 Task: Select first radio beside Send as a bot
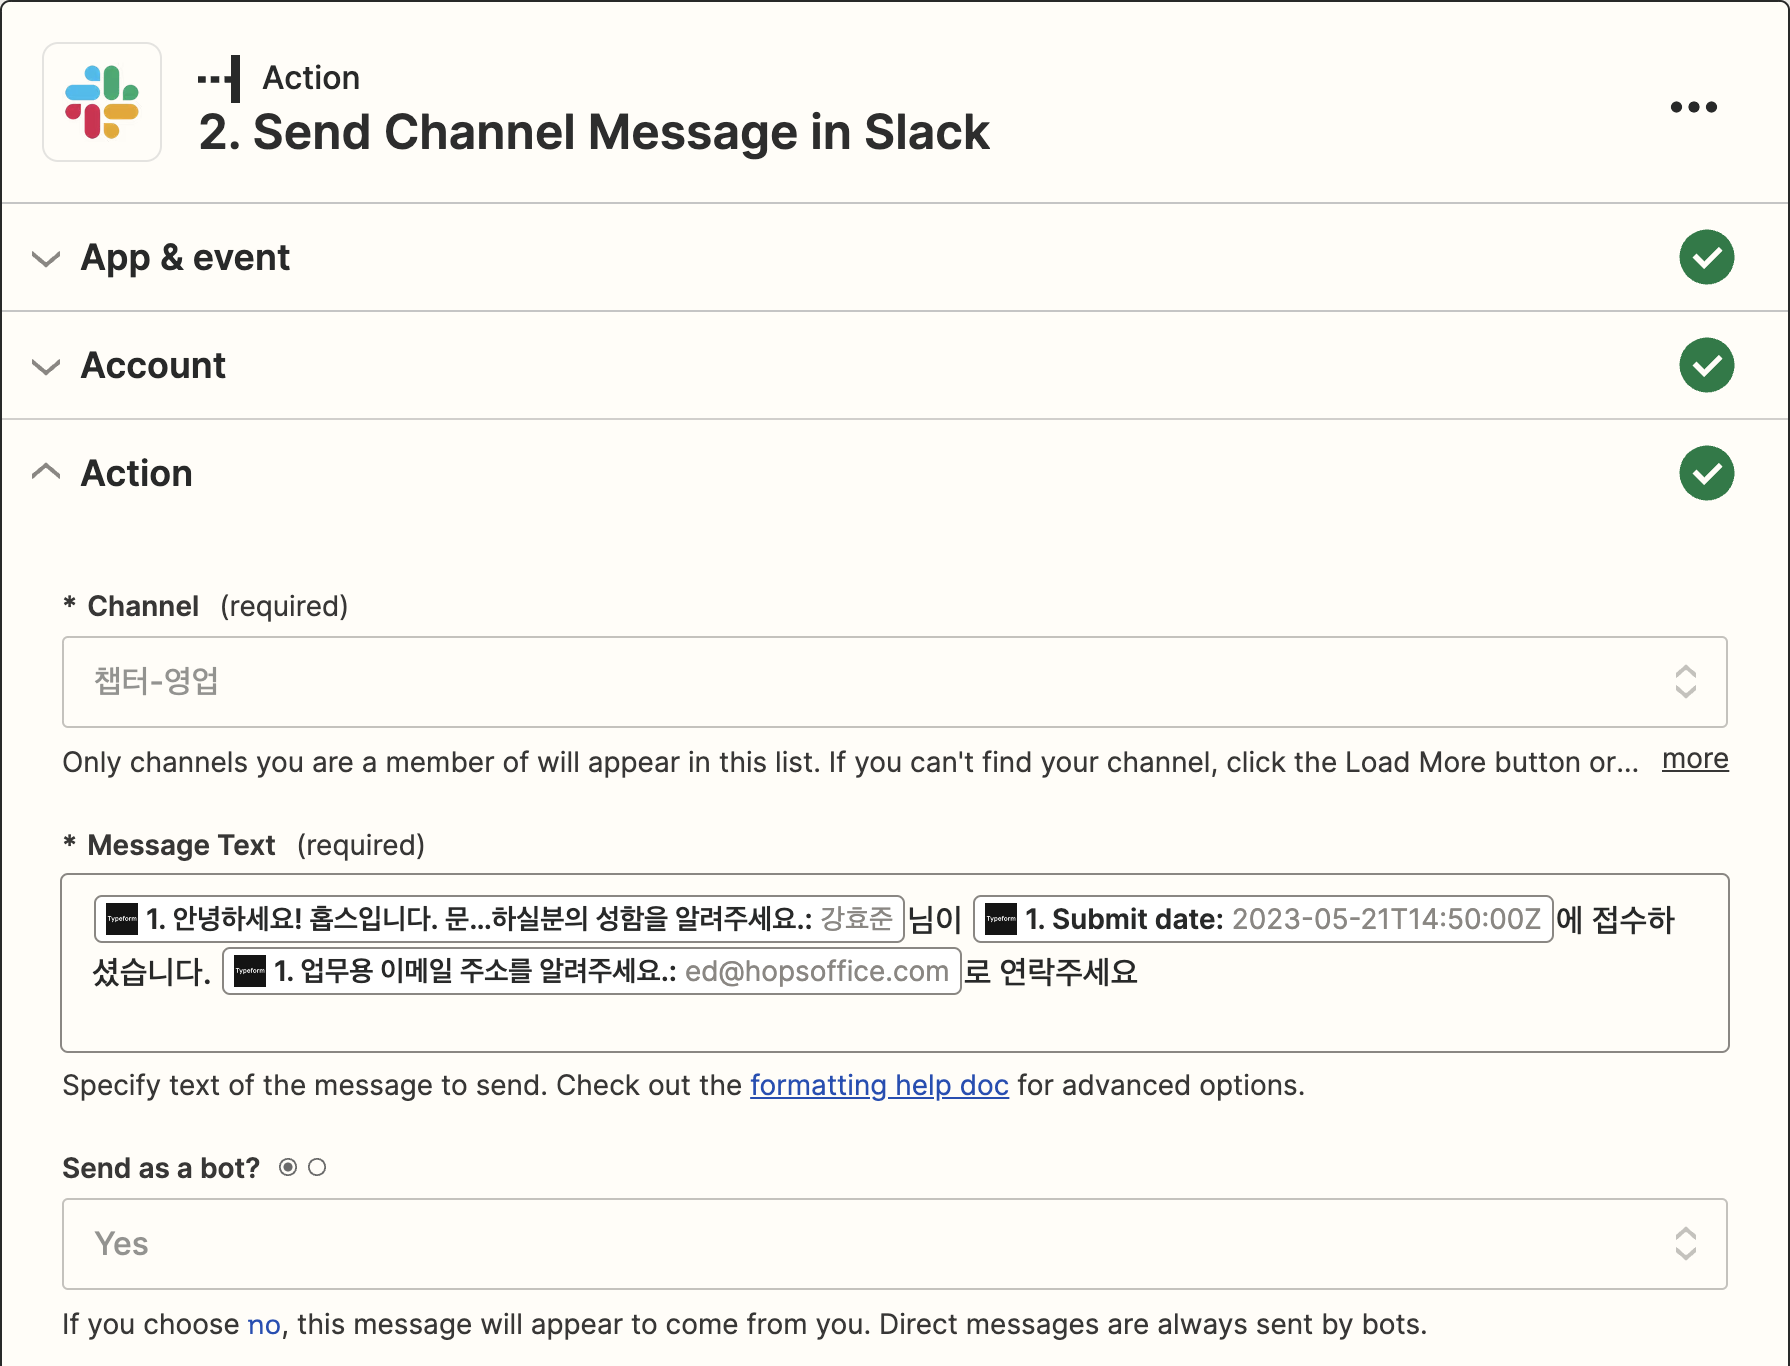(288, 1167)
